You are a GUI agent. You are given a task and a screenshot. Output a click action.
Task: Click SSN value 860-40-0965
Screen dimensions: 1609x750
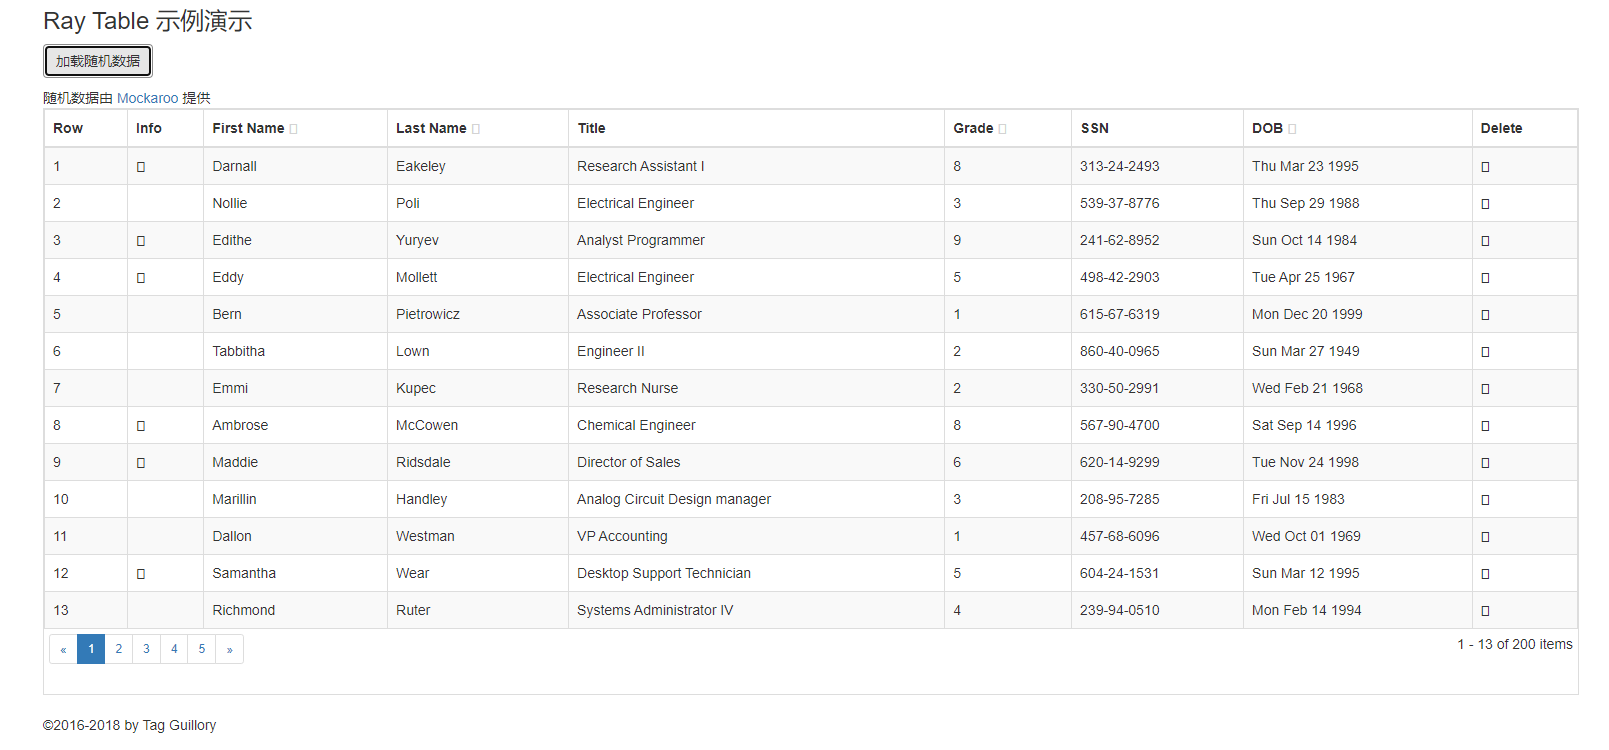coord(1120,351)
